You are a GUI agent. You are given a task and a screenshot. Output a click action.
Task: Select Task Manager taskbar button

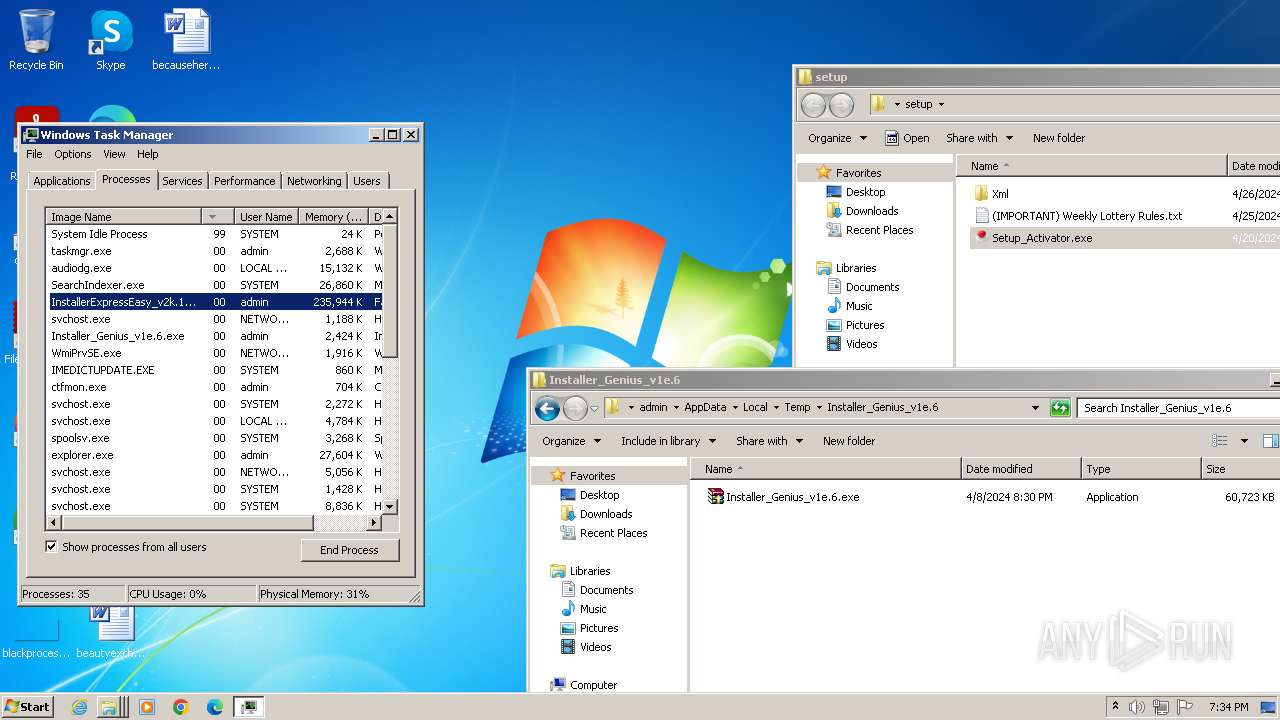[x=249, y=707]
